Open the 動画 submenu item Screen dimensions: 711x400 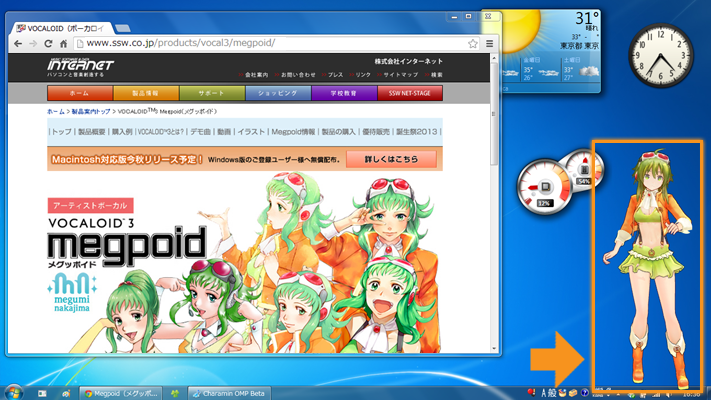224,132
